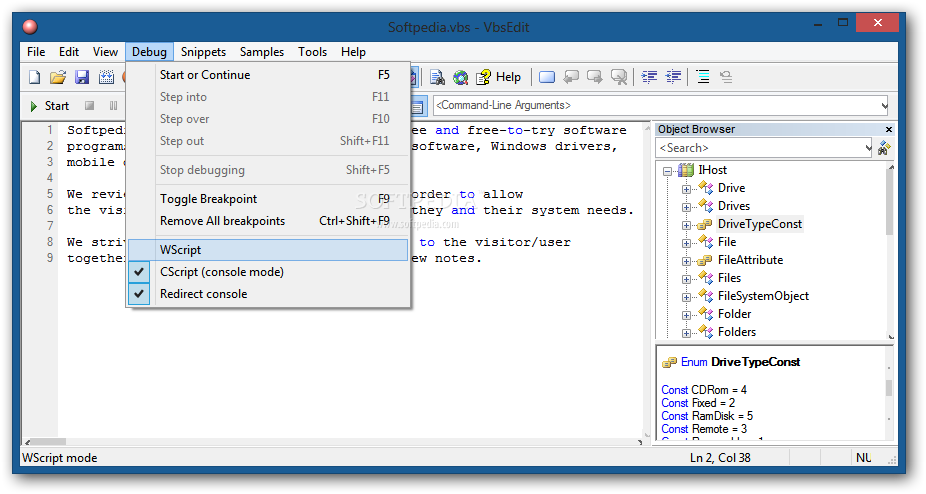The height and width of the screenshot is (494, 926).
Task: Click 'Const Remote = 3' in details
Action: coord(704,429)
